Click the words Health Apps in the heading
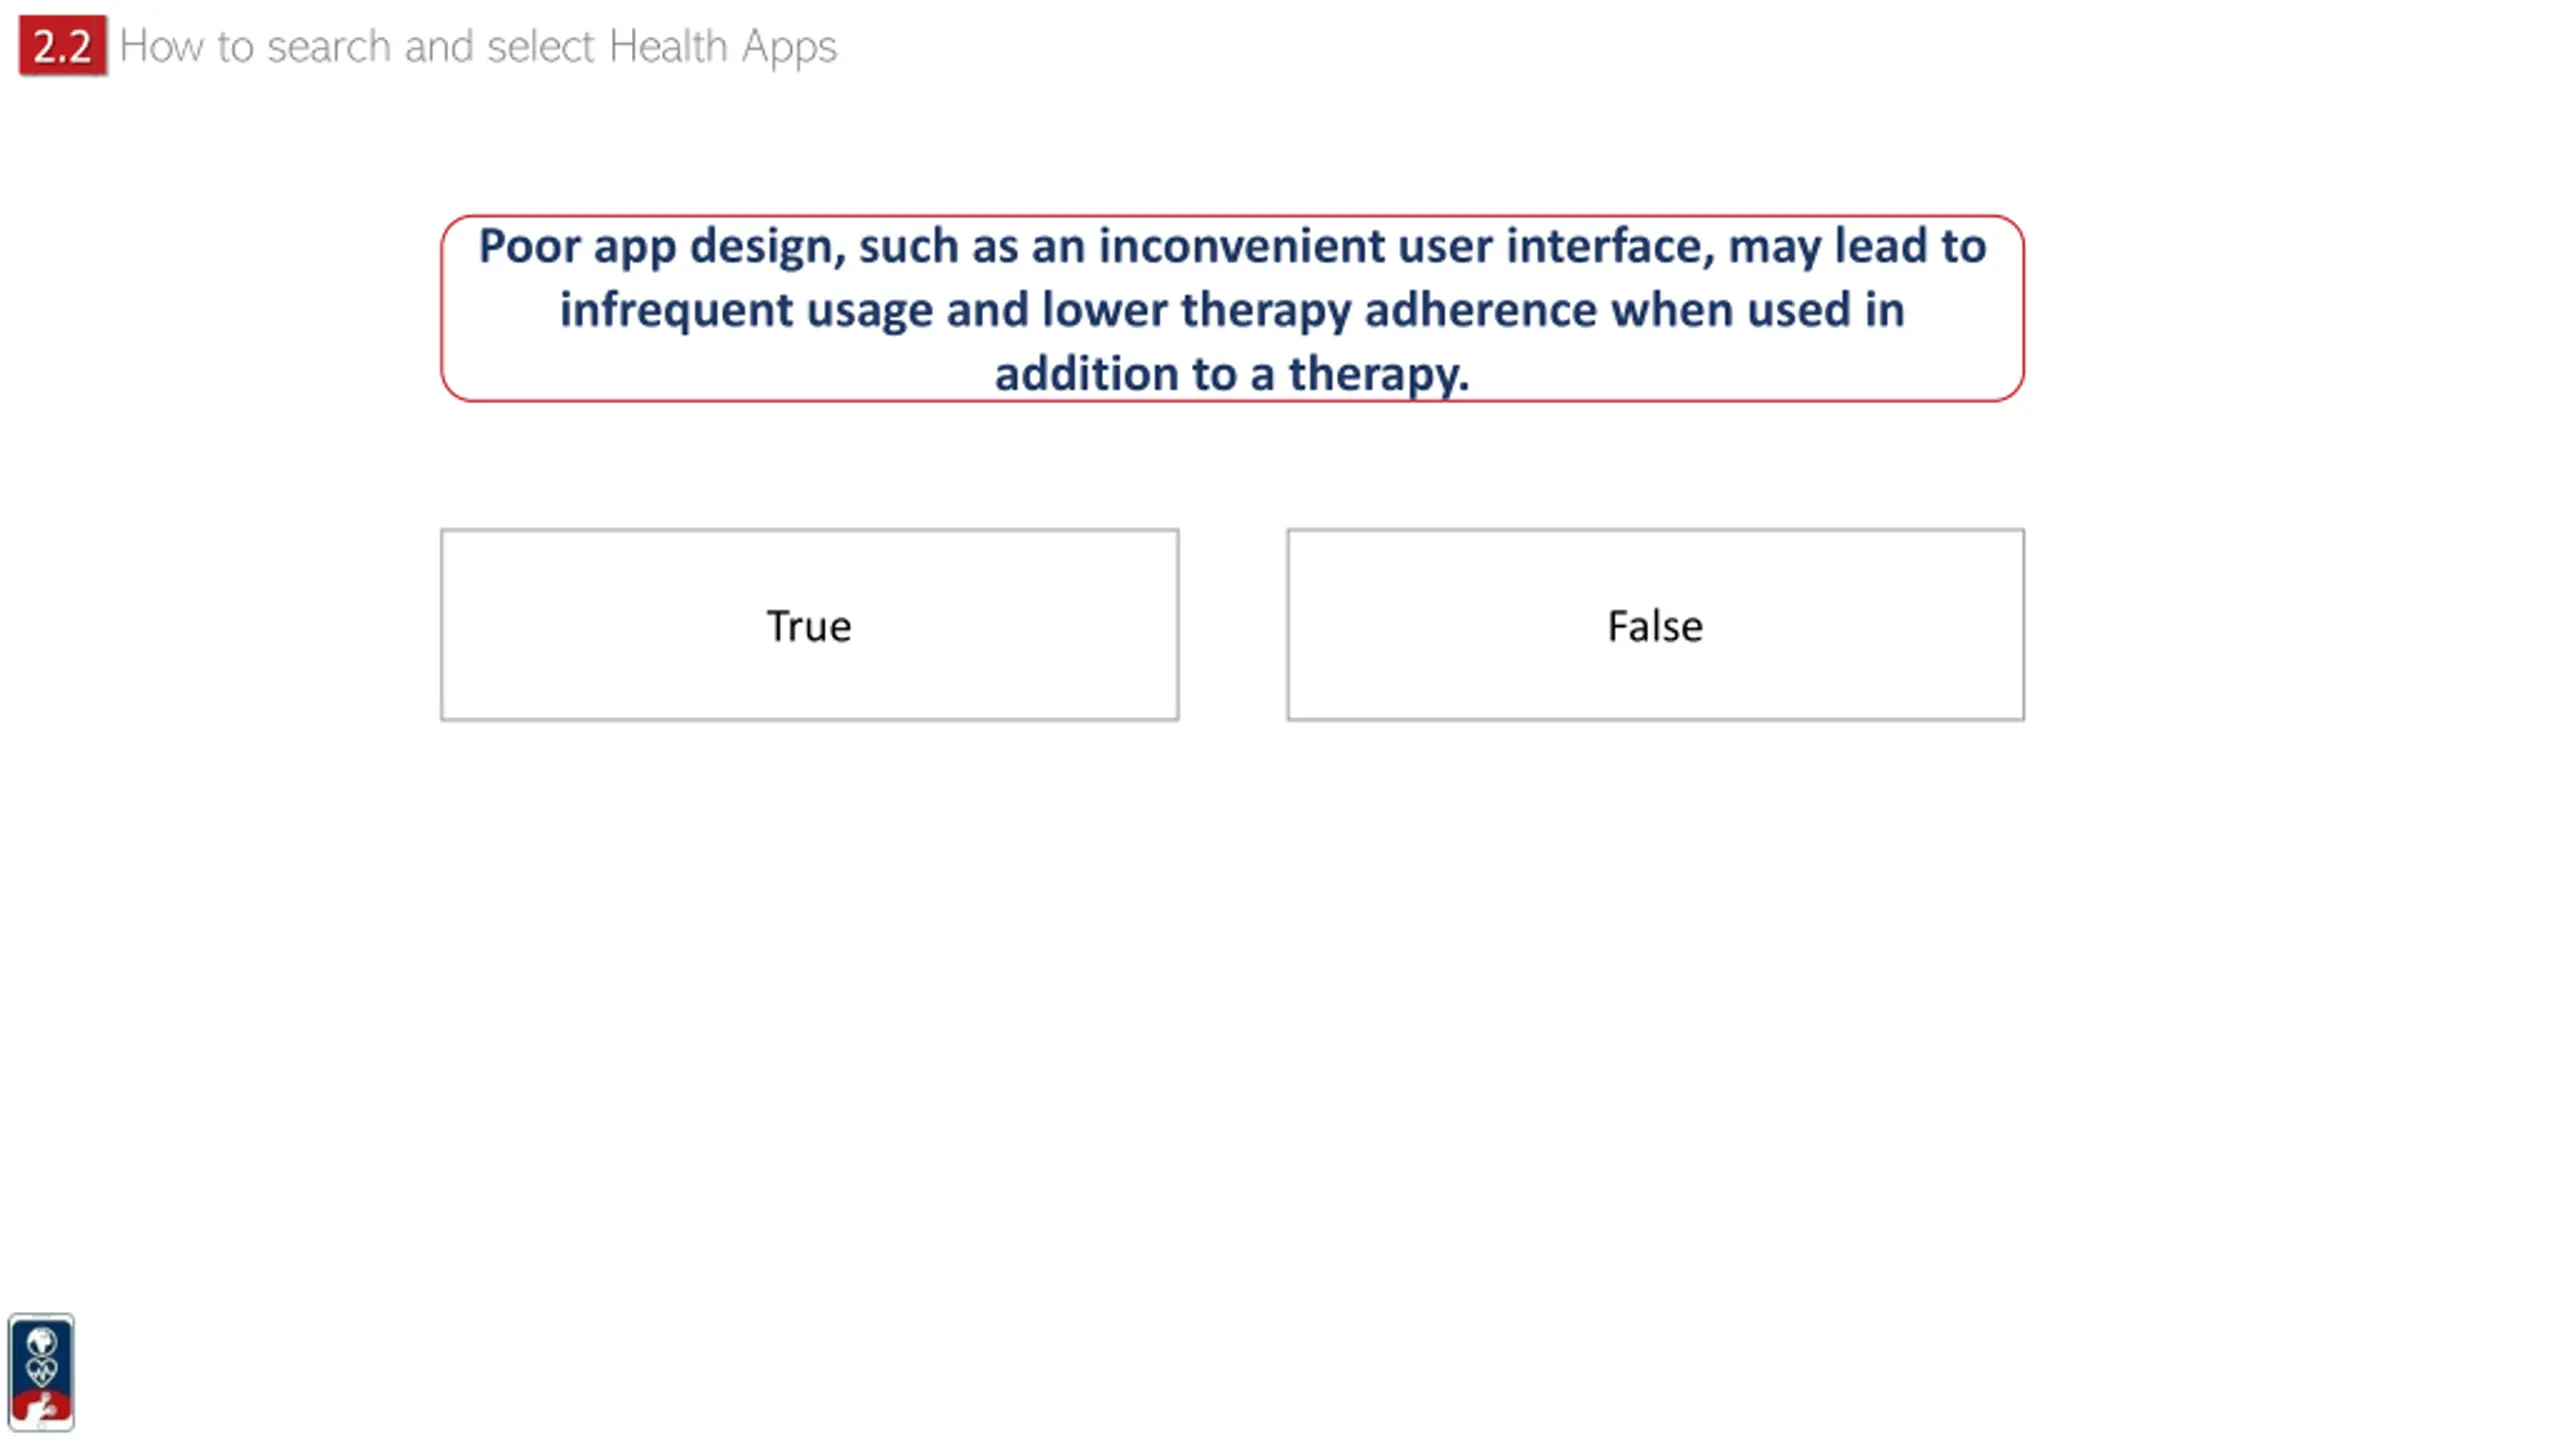Screen dimensions: 2560x1440 pos(722,47)
